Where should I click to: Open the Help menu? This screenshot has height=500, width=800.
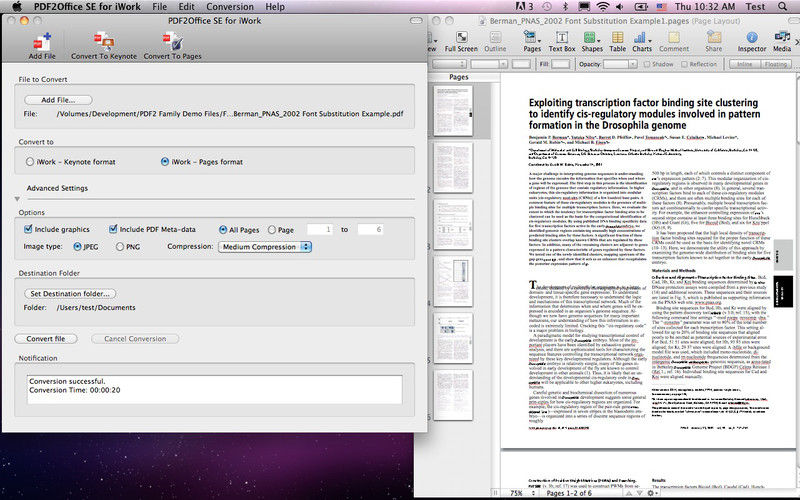[x=275, y=7]
